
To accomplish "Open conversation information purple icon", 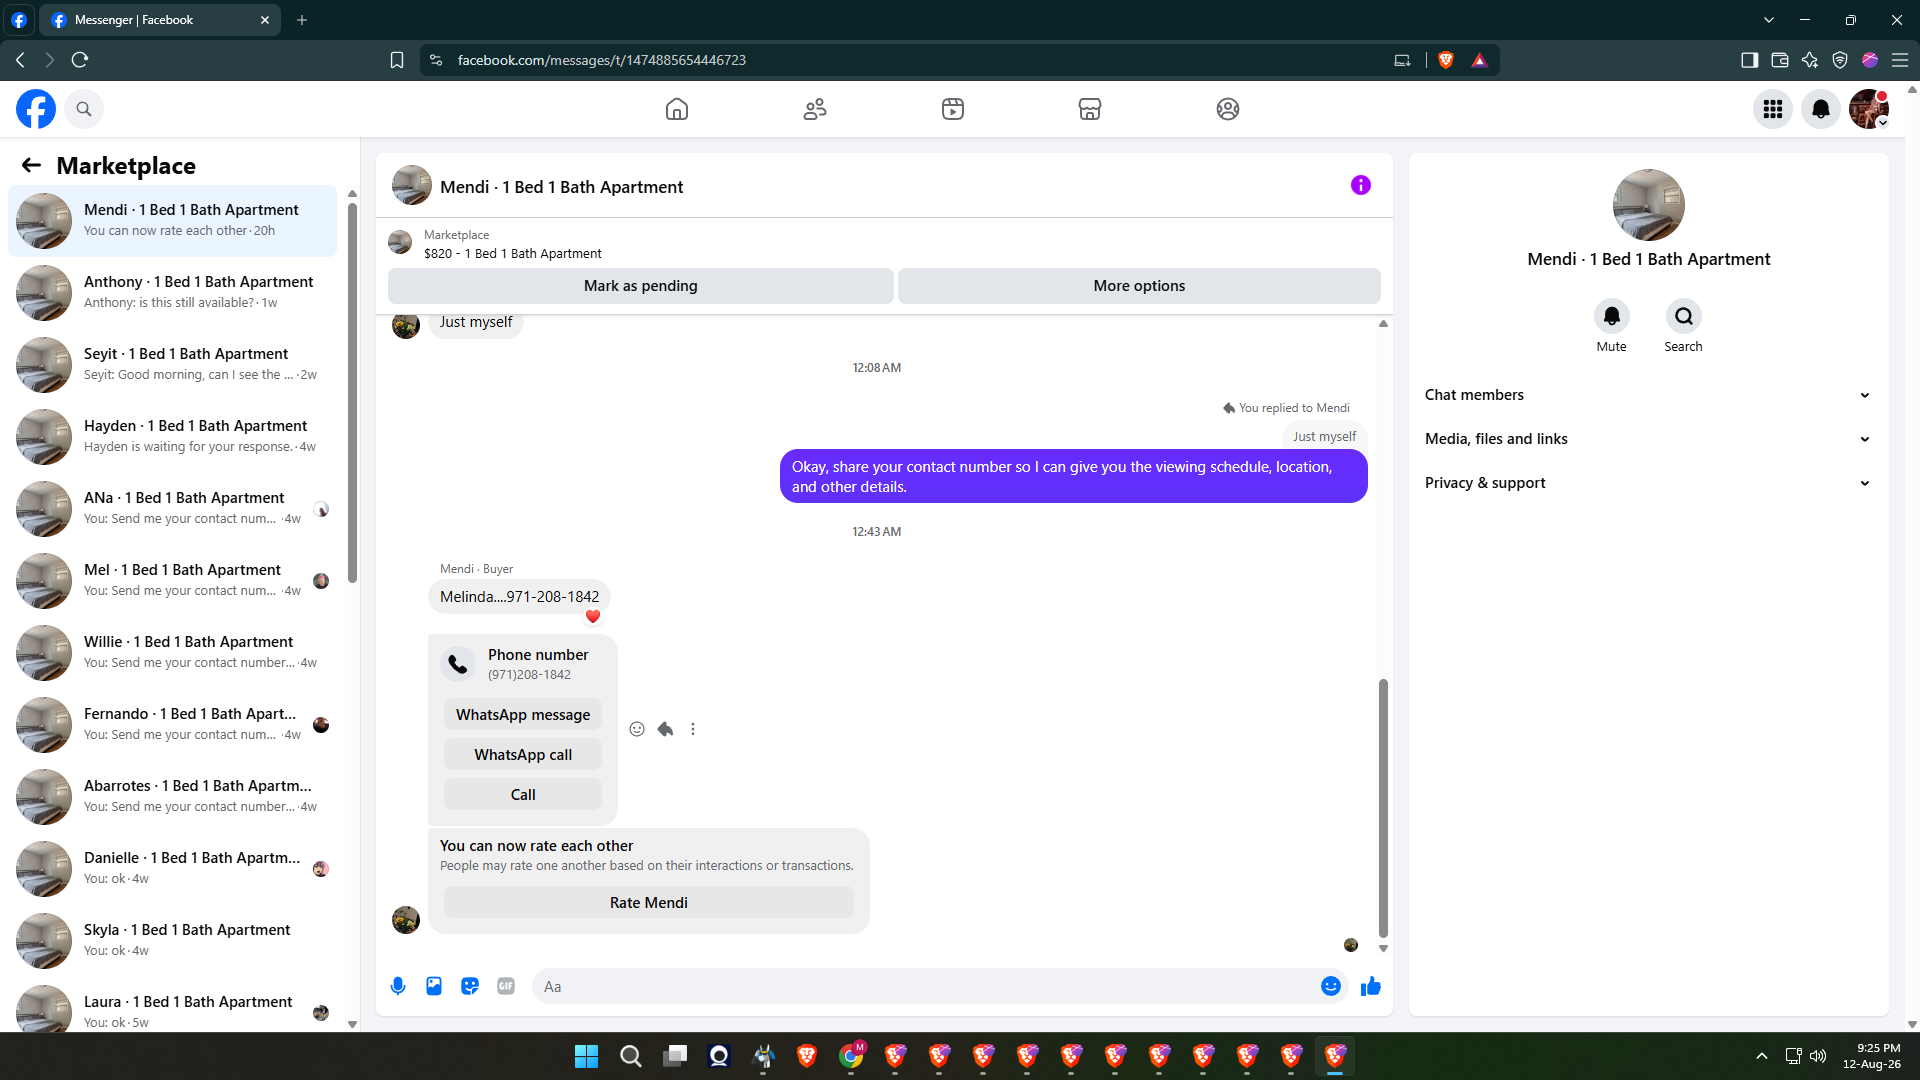I will 1361,185.
